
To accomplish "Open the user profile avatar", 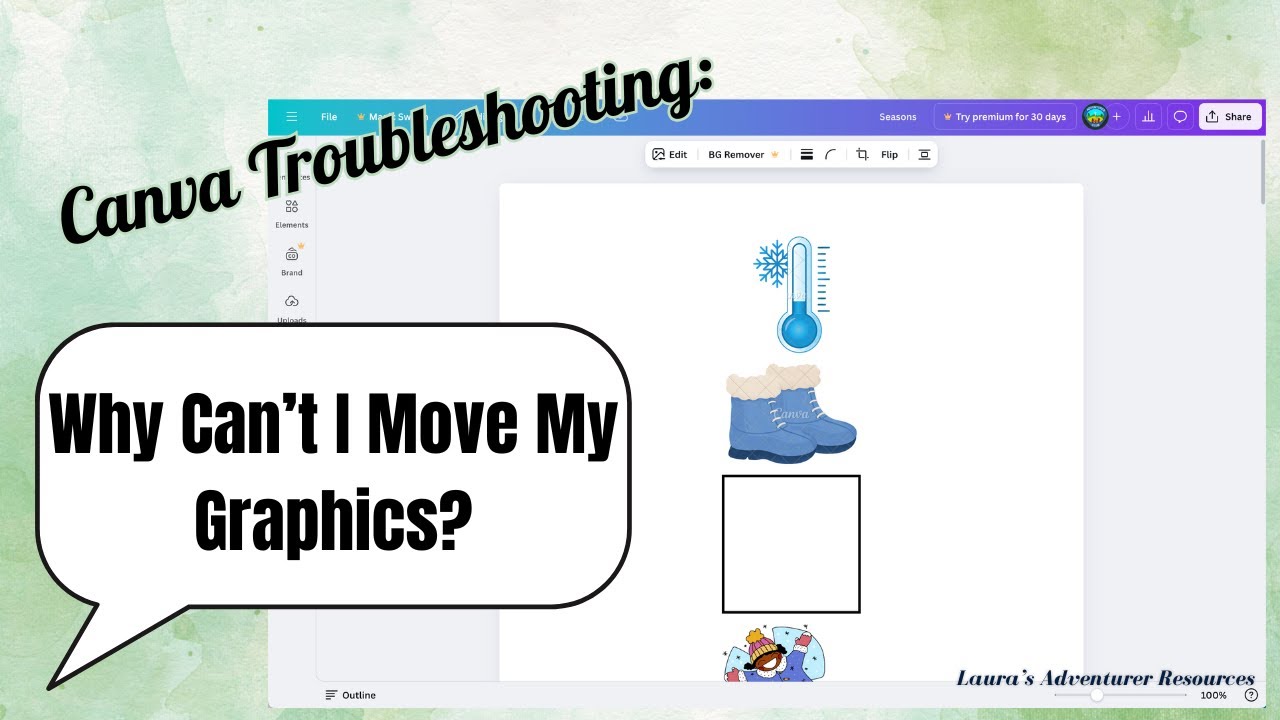I will (x=1095, y=117).
